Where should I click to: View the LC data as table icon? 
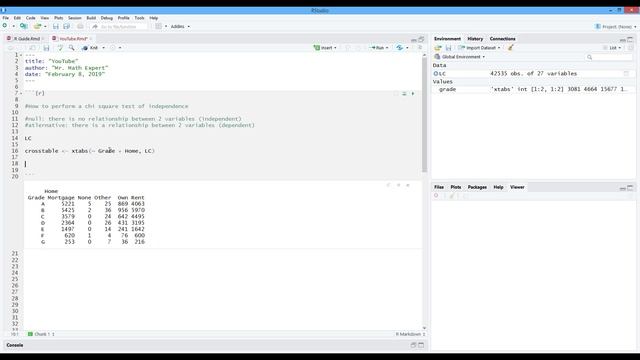point(626,73)
